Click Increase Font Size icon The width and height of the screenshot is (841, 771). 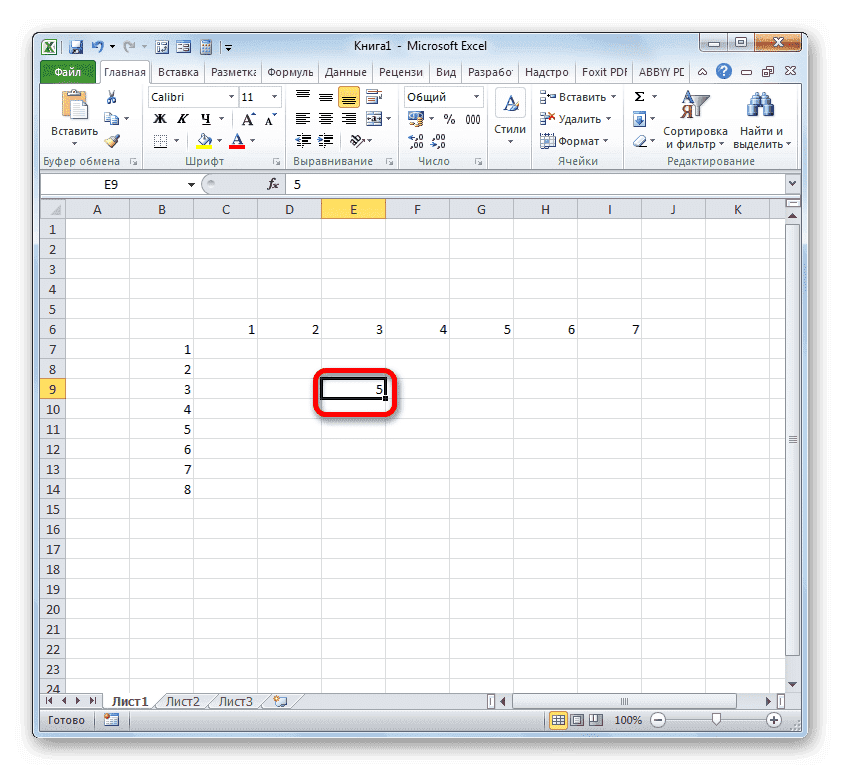click(x=248, y=117)
